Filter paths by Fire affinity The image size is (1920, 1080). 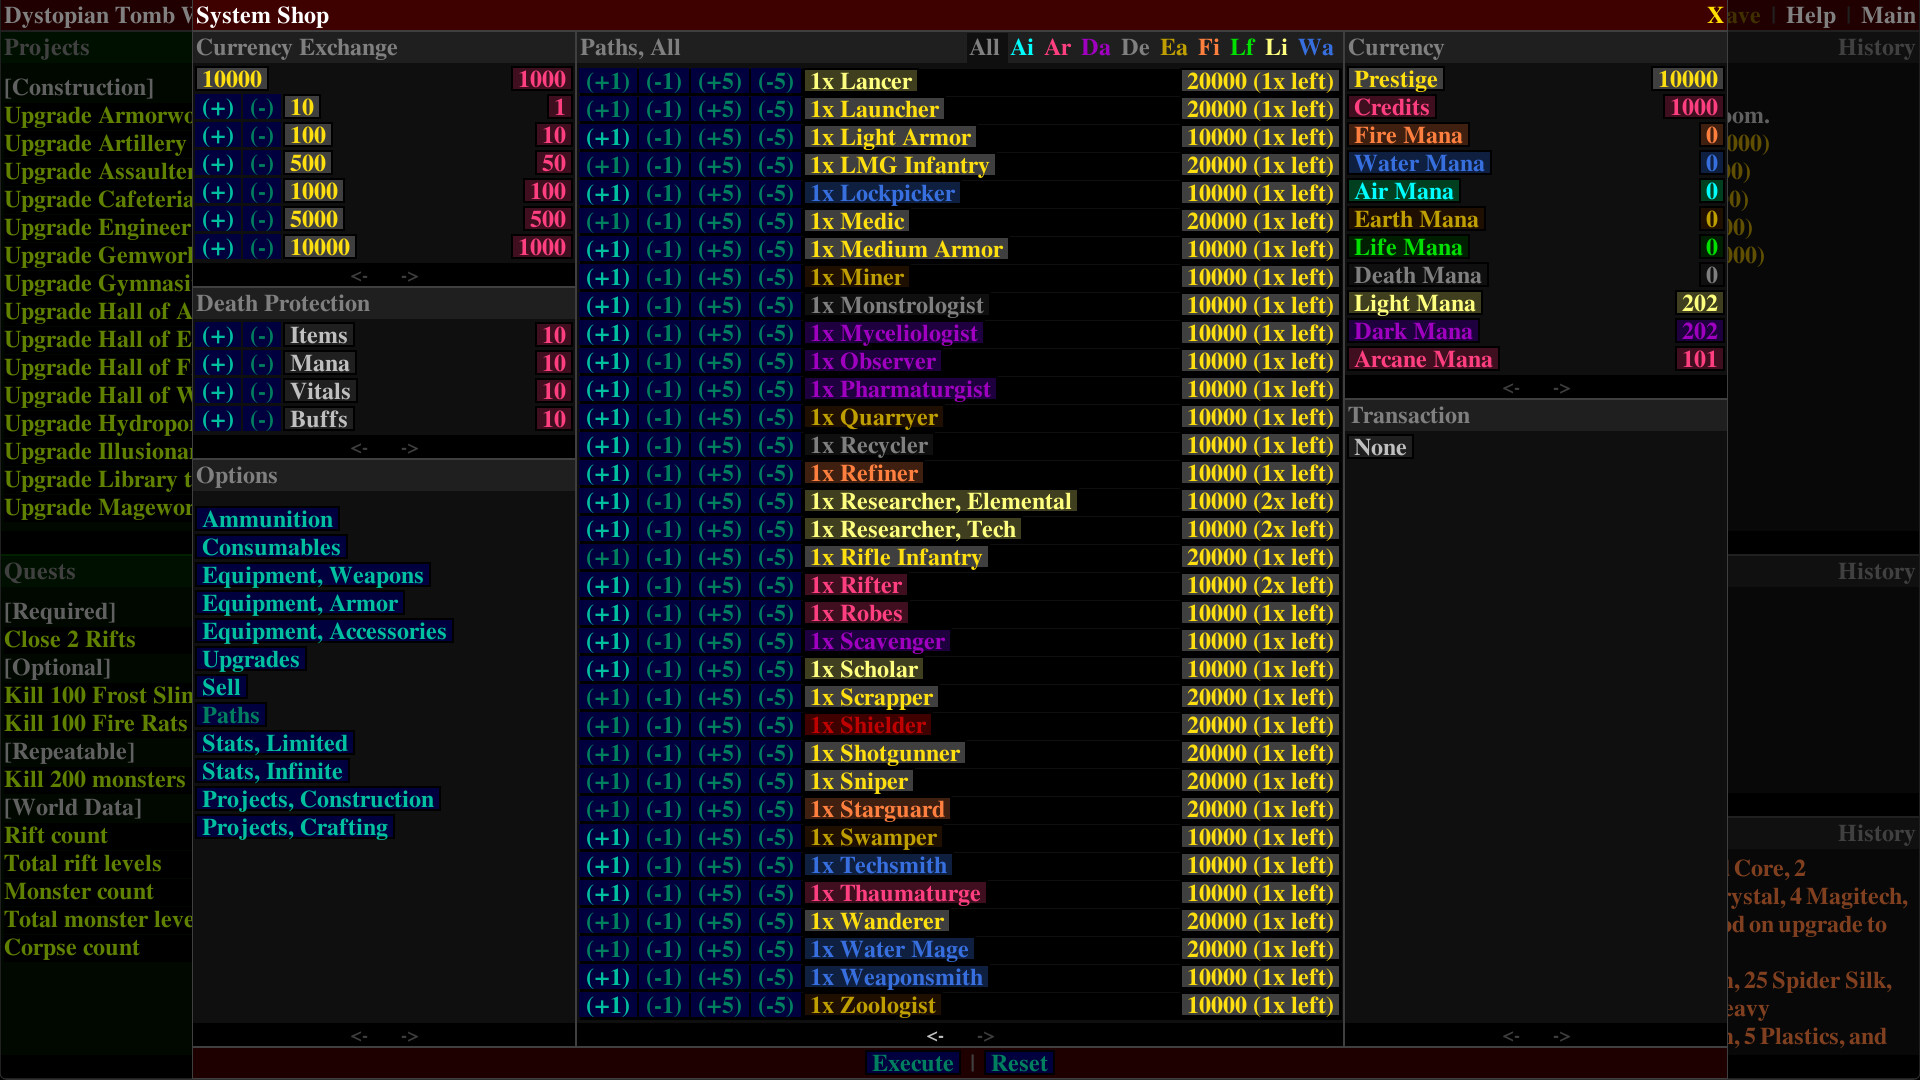[x=1209, y=47]
